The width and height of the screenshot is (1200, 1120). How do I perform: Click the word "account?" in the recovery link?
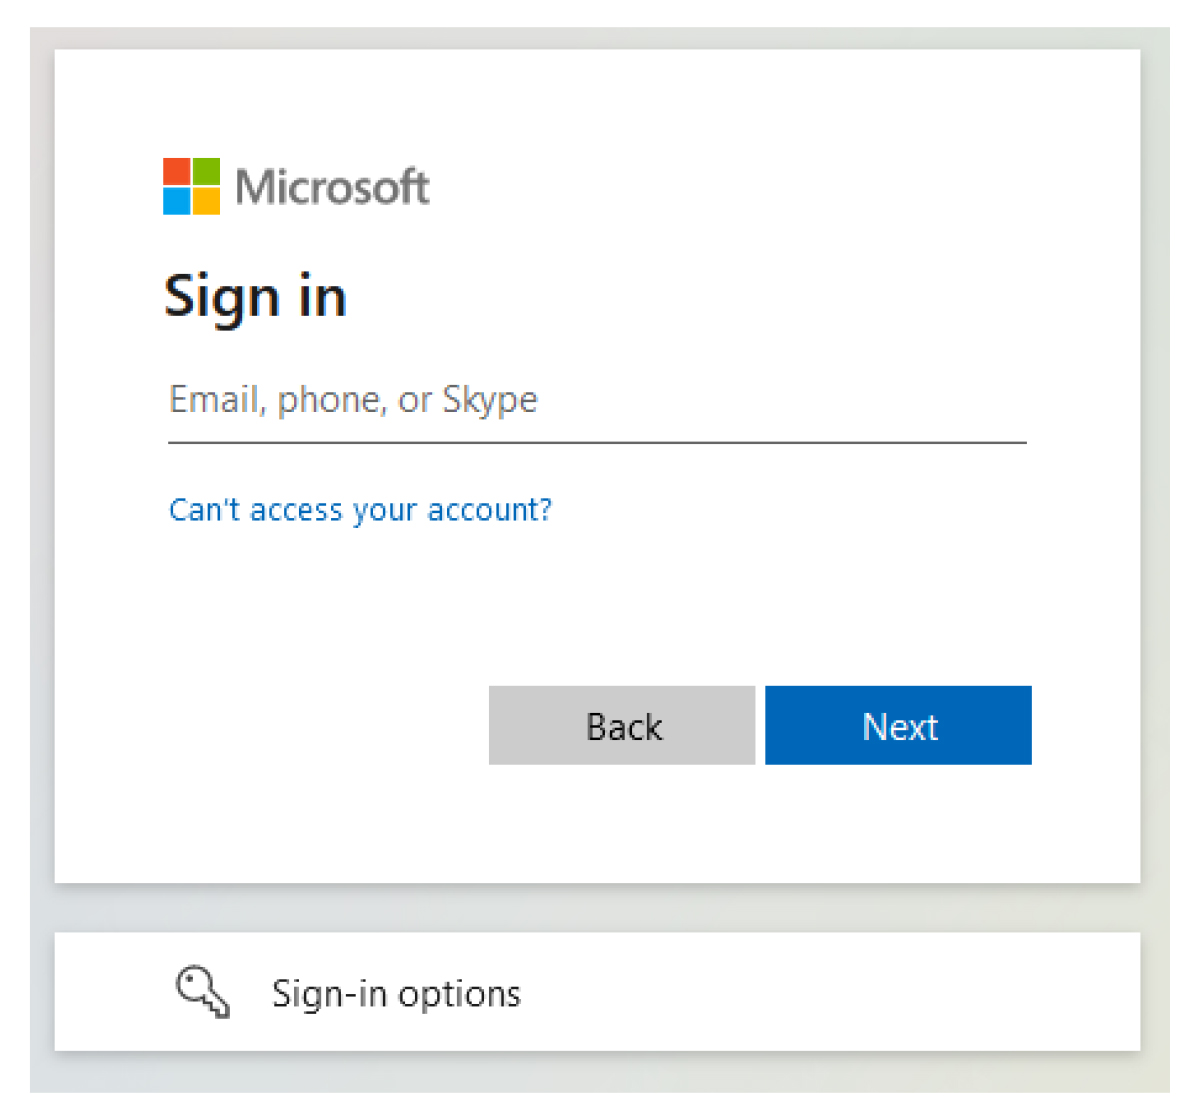coord(489,510)
